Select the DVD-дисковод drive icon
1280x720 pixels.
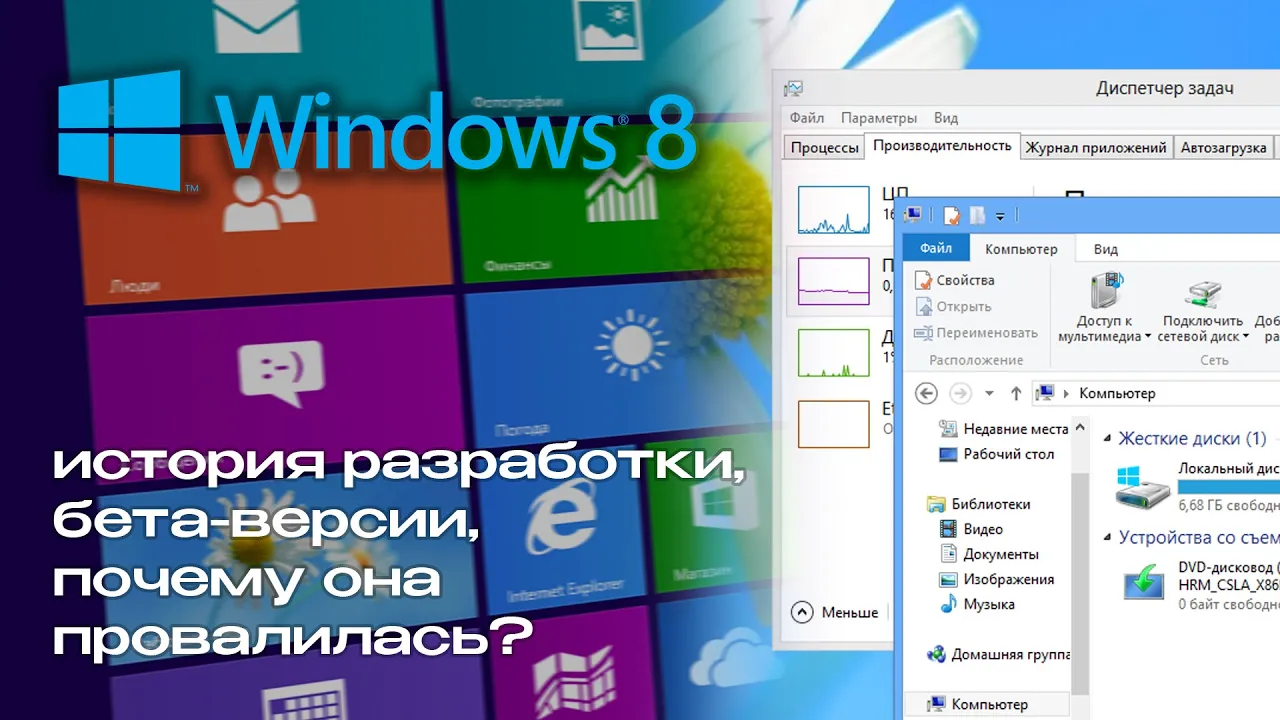coord(1143,582)
